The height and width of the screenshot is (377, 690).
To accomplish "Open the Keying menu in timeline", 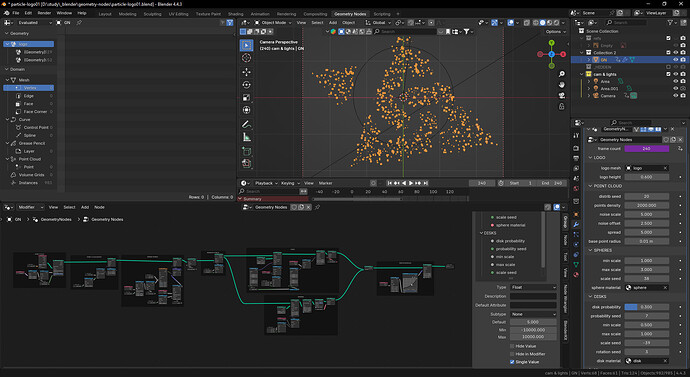I will (x=290, y=183).
